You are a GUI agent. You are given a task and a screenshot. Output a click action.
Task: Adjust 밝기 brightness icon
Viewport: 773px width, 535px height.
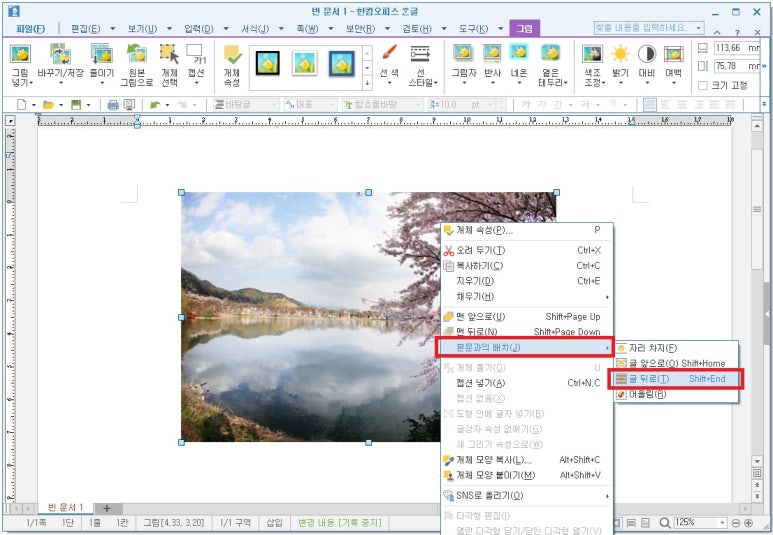(x=620, y=54)
